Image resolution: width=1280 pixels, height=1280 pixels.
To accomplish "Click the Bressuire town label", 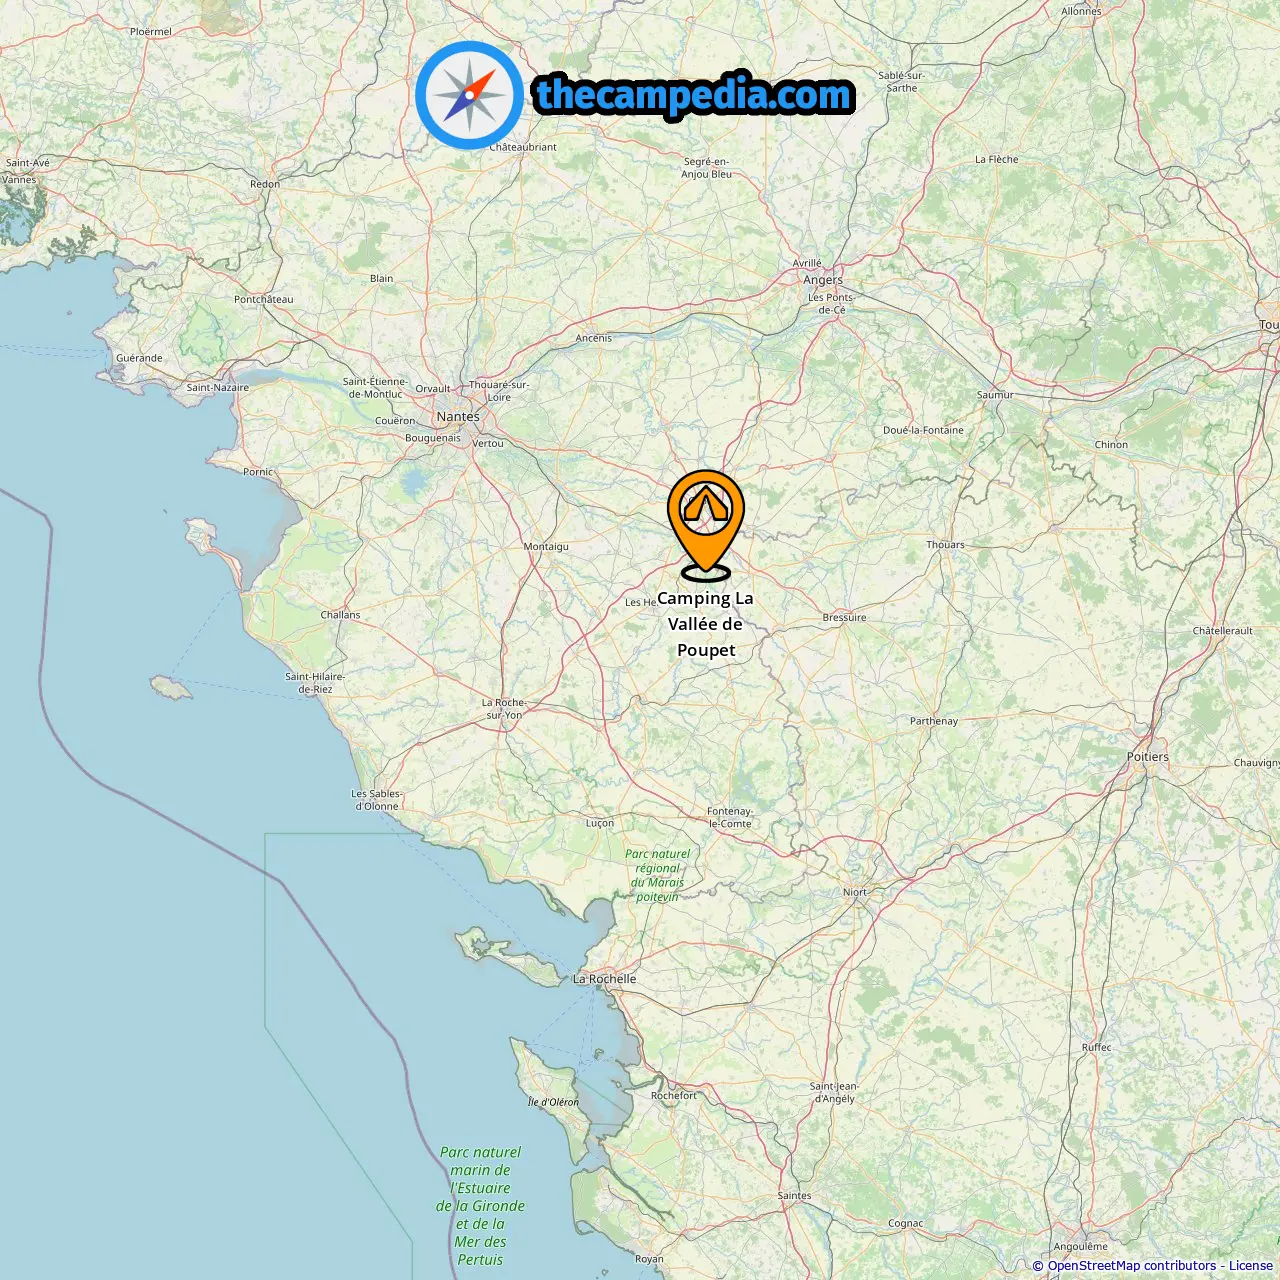I will 844,617.
